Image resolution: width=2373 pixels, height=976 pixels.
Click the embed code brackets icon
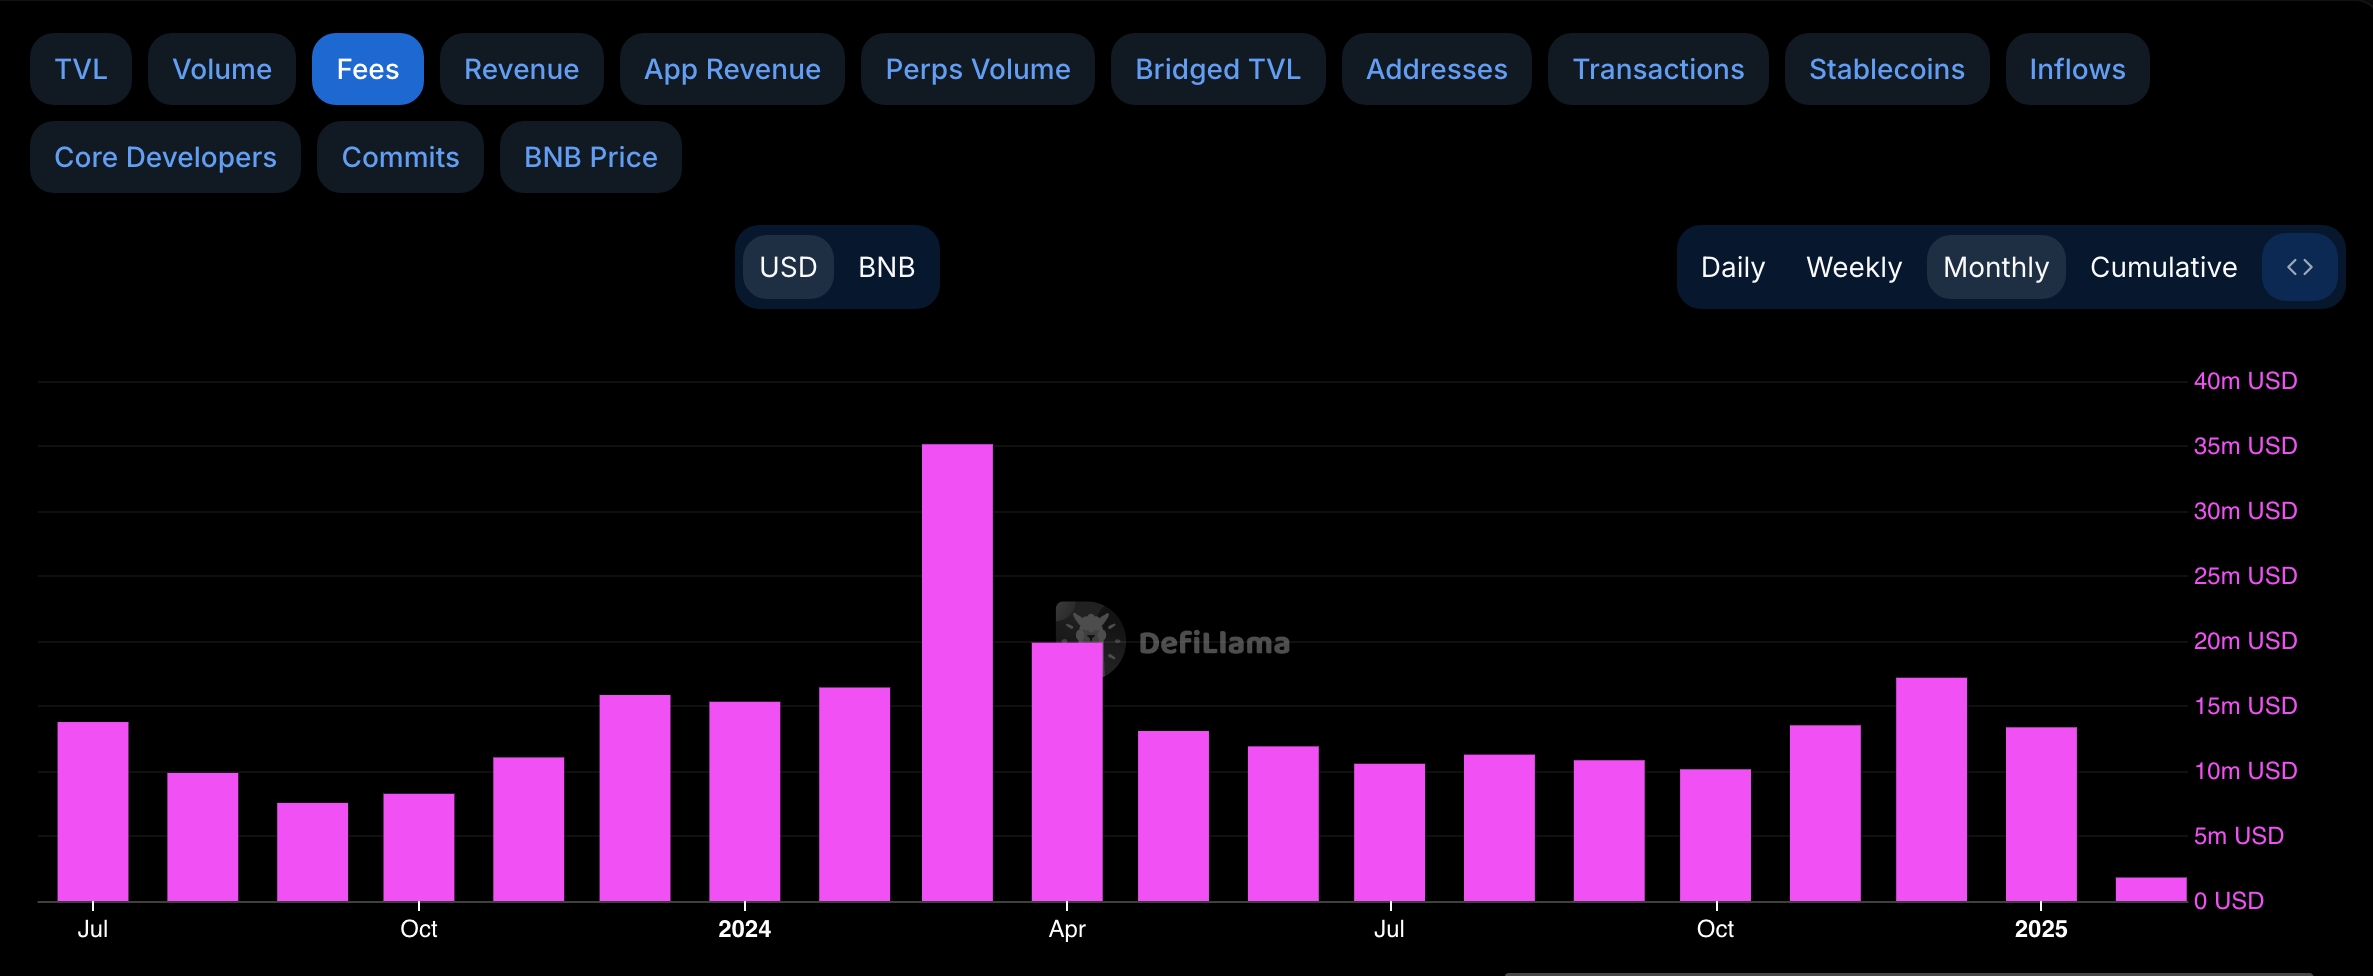(2300, 267)
